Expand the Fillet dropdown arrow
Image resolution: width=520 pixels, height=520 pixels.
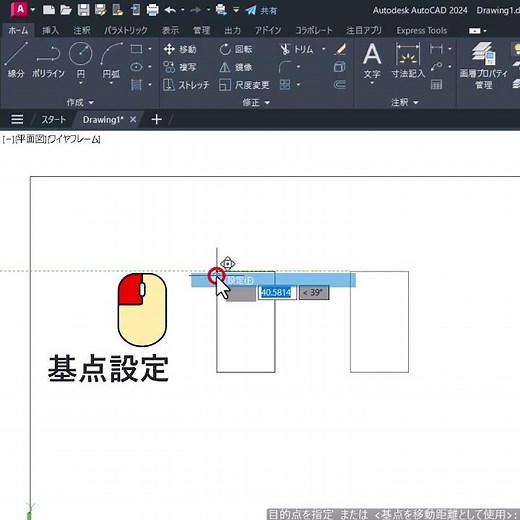tap(298, 67)
